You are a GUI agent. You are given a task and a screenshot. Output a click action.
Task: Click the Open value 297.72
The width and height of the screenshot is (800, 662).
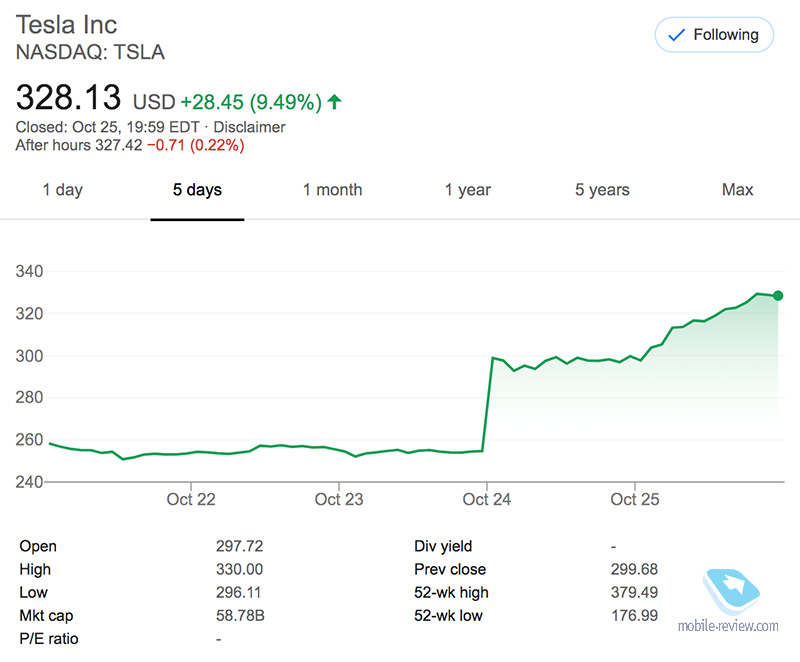[x=239, y=546]
